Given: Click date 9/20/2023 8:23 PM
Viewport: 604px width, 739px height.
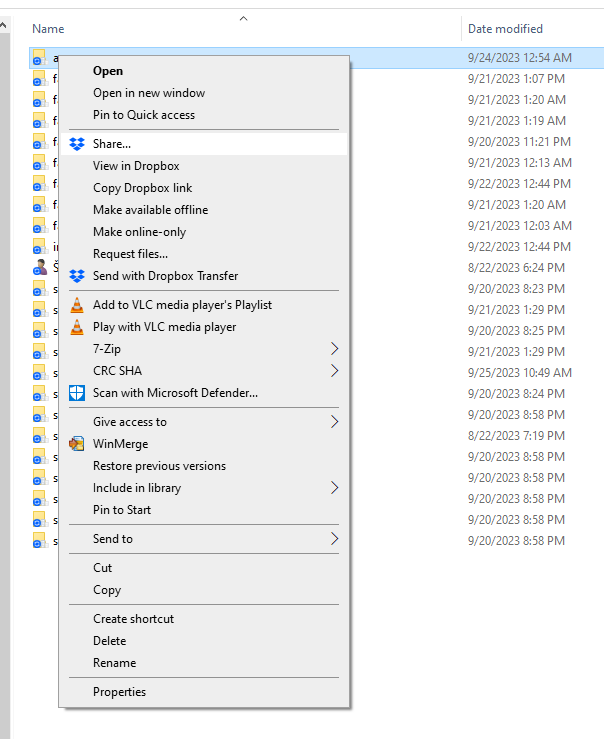Looking at the screenshot, I should [516, 288].
